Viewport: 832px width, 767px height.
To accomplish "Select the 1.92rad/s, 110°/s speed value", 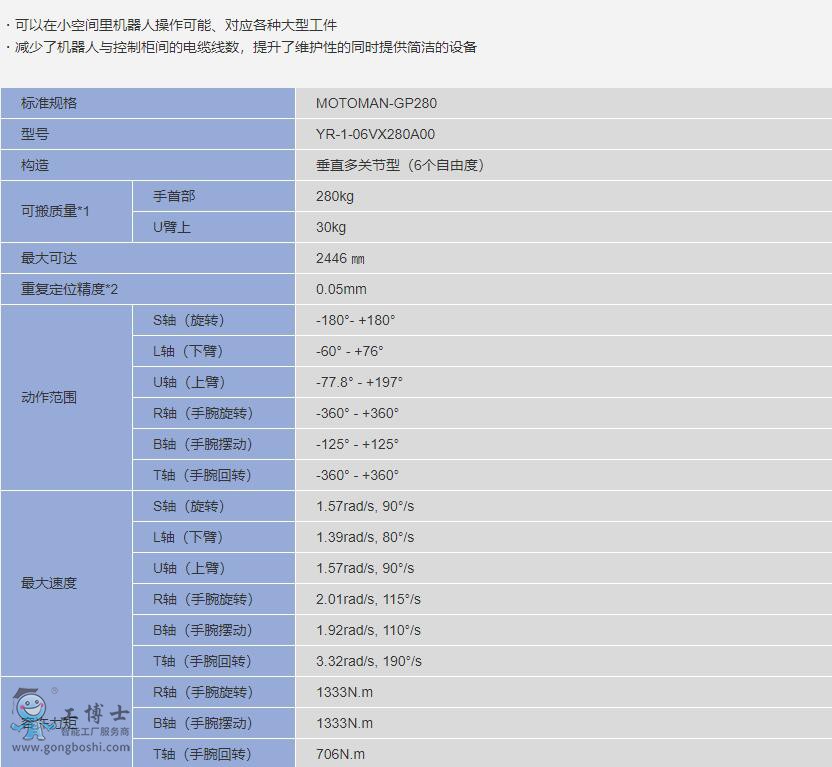I will [368, 630].
